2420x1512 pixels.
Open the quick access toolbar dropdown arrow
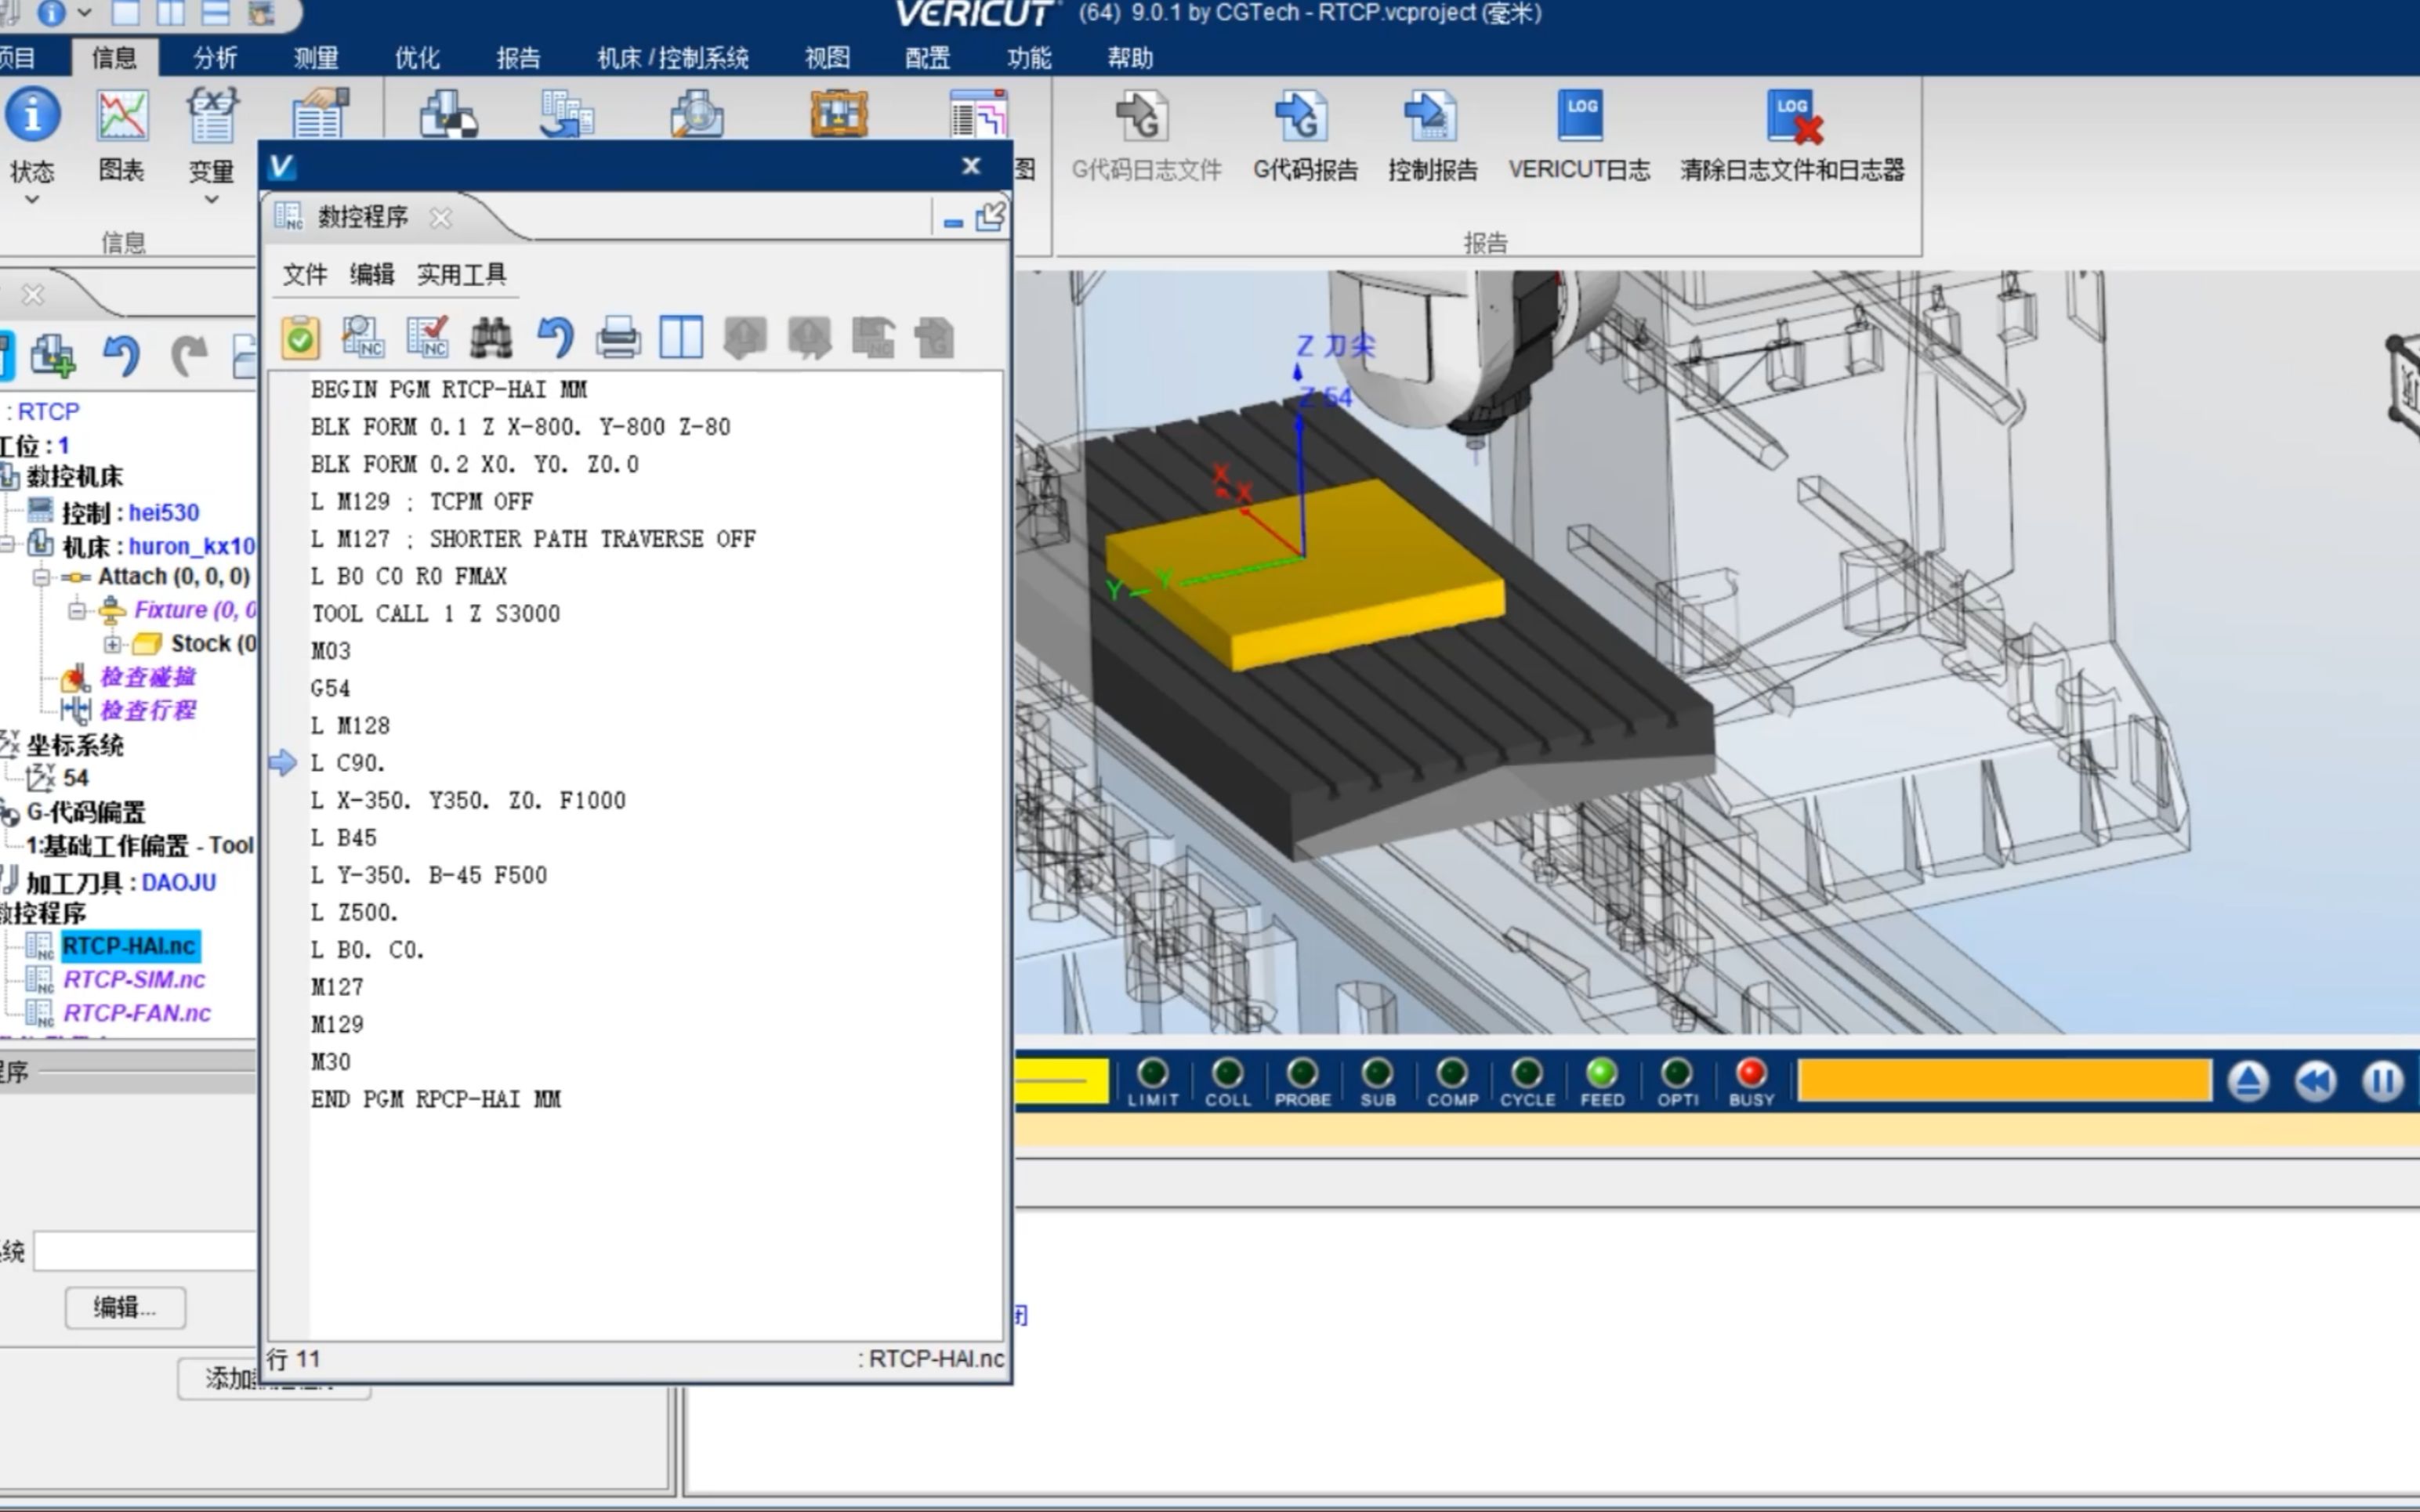(84, 13)
